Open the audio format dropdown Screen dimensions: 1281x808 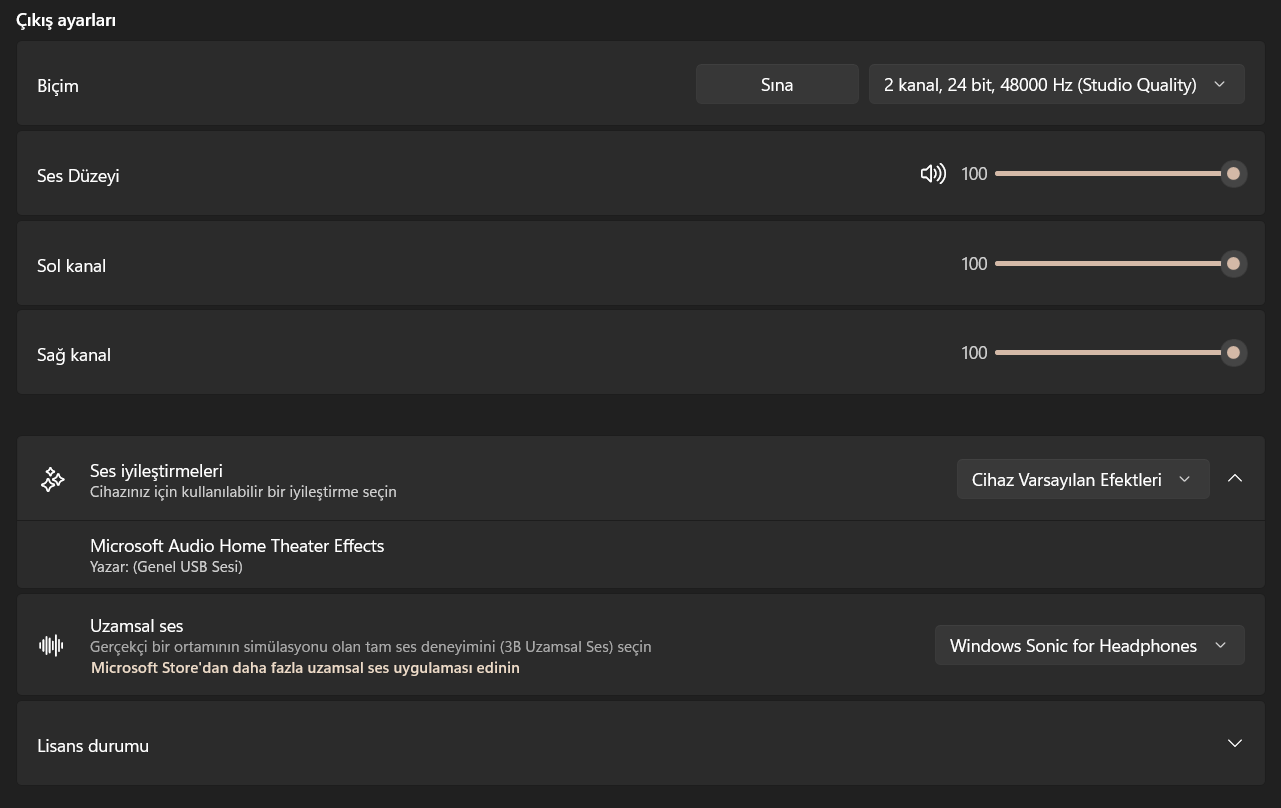pos(1056,85)
